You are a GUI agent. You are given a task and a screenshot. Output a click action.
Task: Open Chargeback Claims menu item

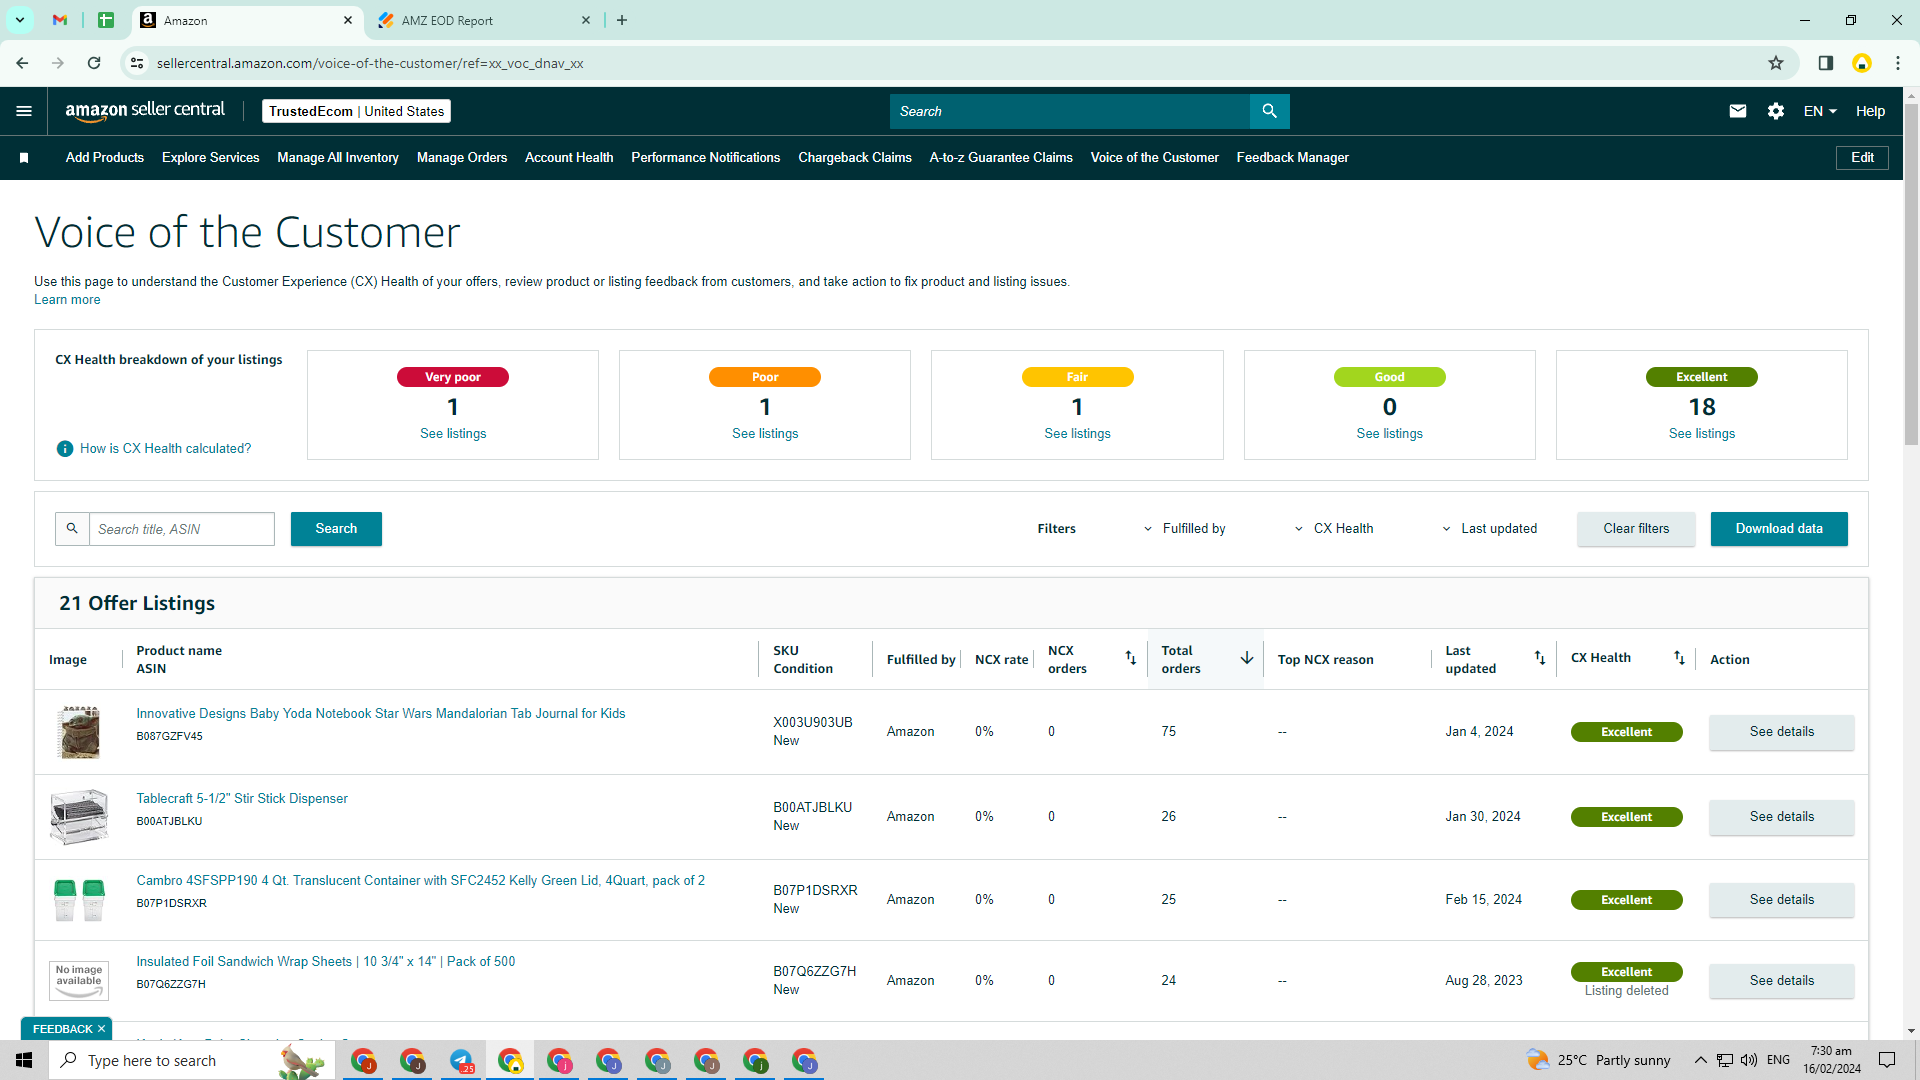click(855, 158)
